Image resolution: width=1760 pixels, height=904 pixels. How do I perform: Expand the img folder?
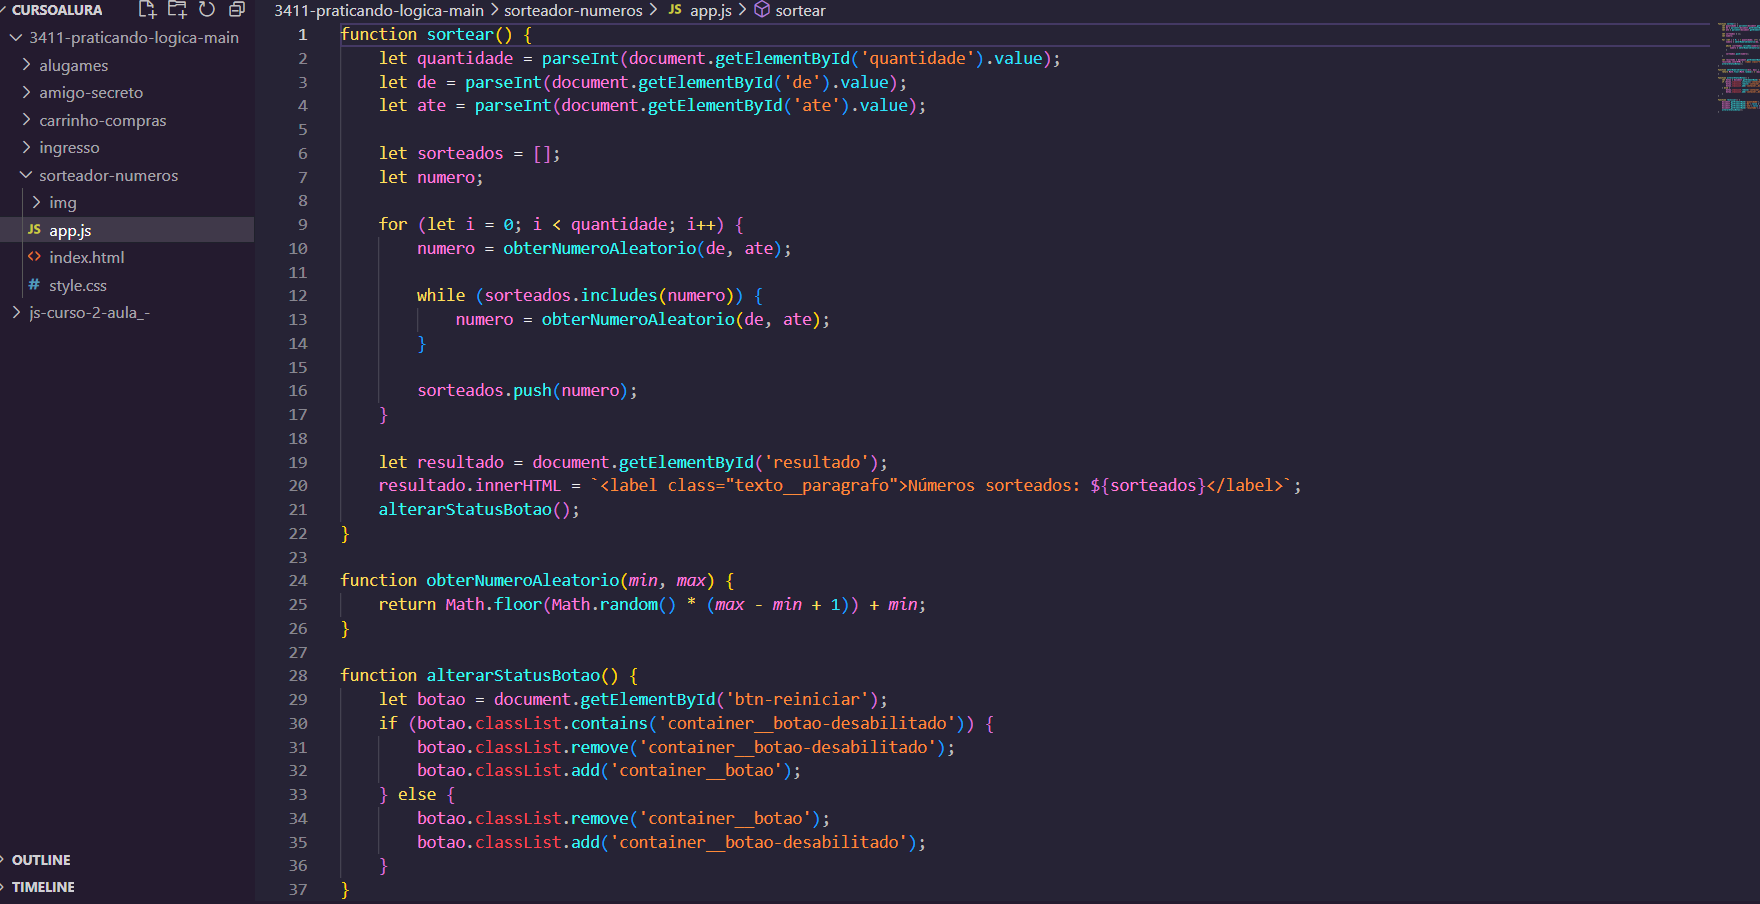click(36, 202)
